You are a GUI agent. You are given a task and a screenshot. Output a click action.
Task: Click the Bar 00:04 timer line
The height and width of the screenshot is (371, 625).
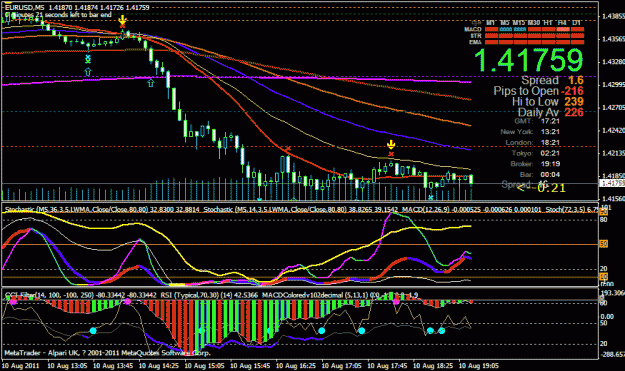(540, 175)
